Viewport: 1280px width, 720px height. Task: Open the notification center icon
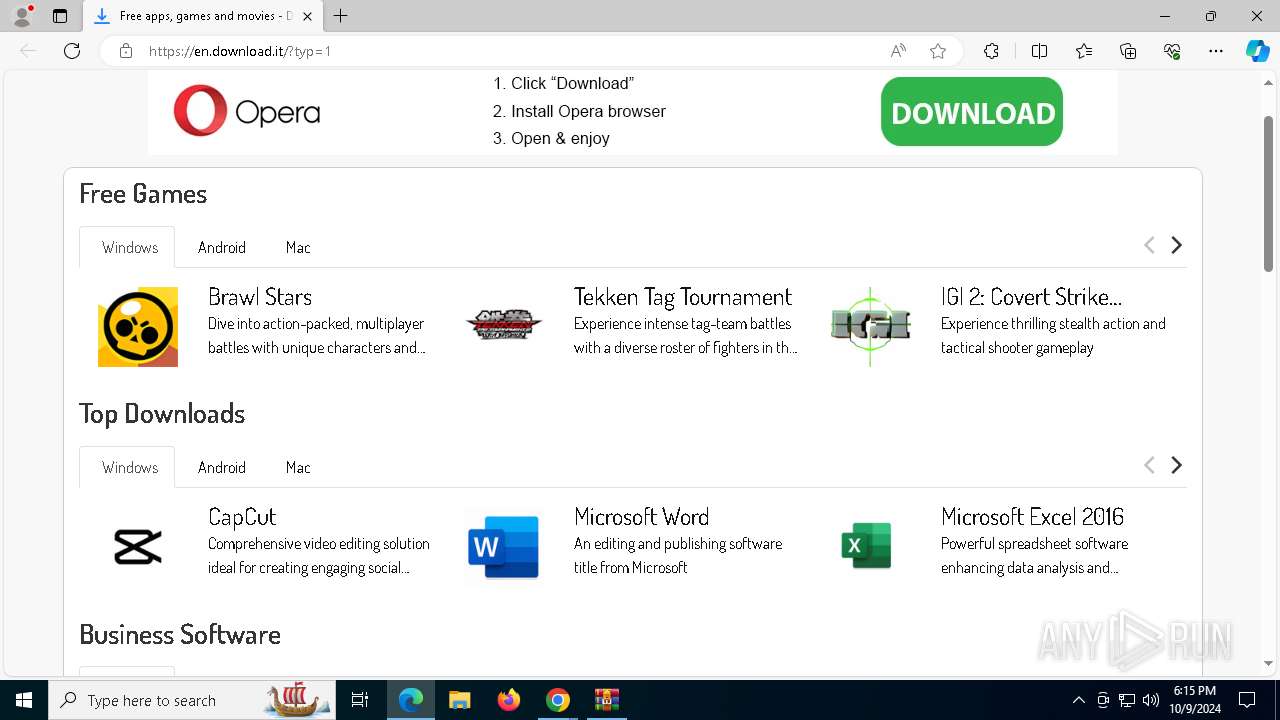(x=1247, y=700)
